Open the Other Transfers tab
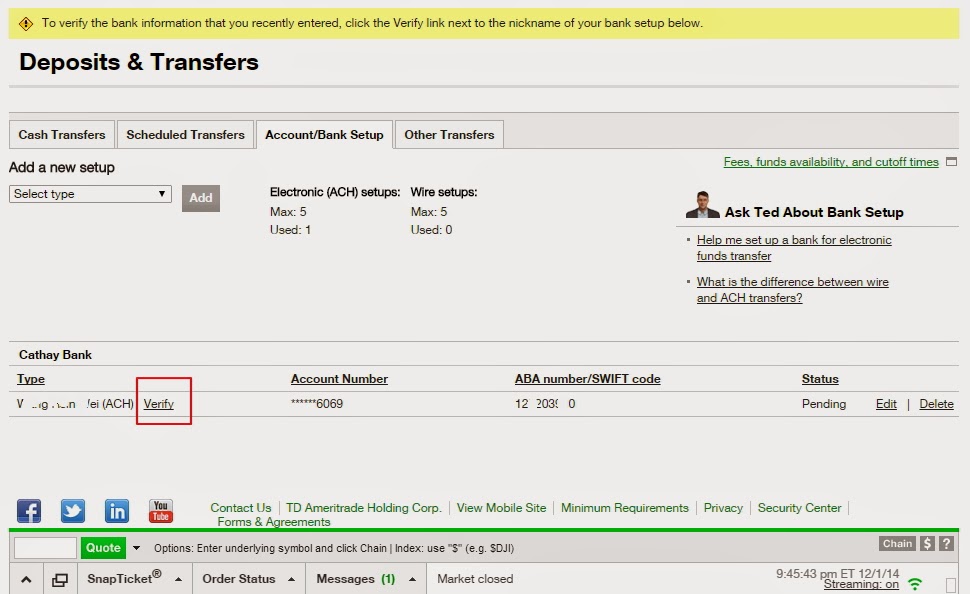 [x=449, y=134]
